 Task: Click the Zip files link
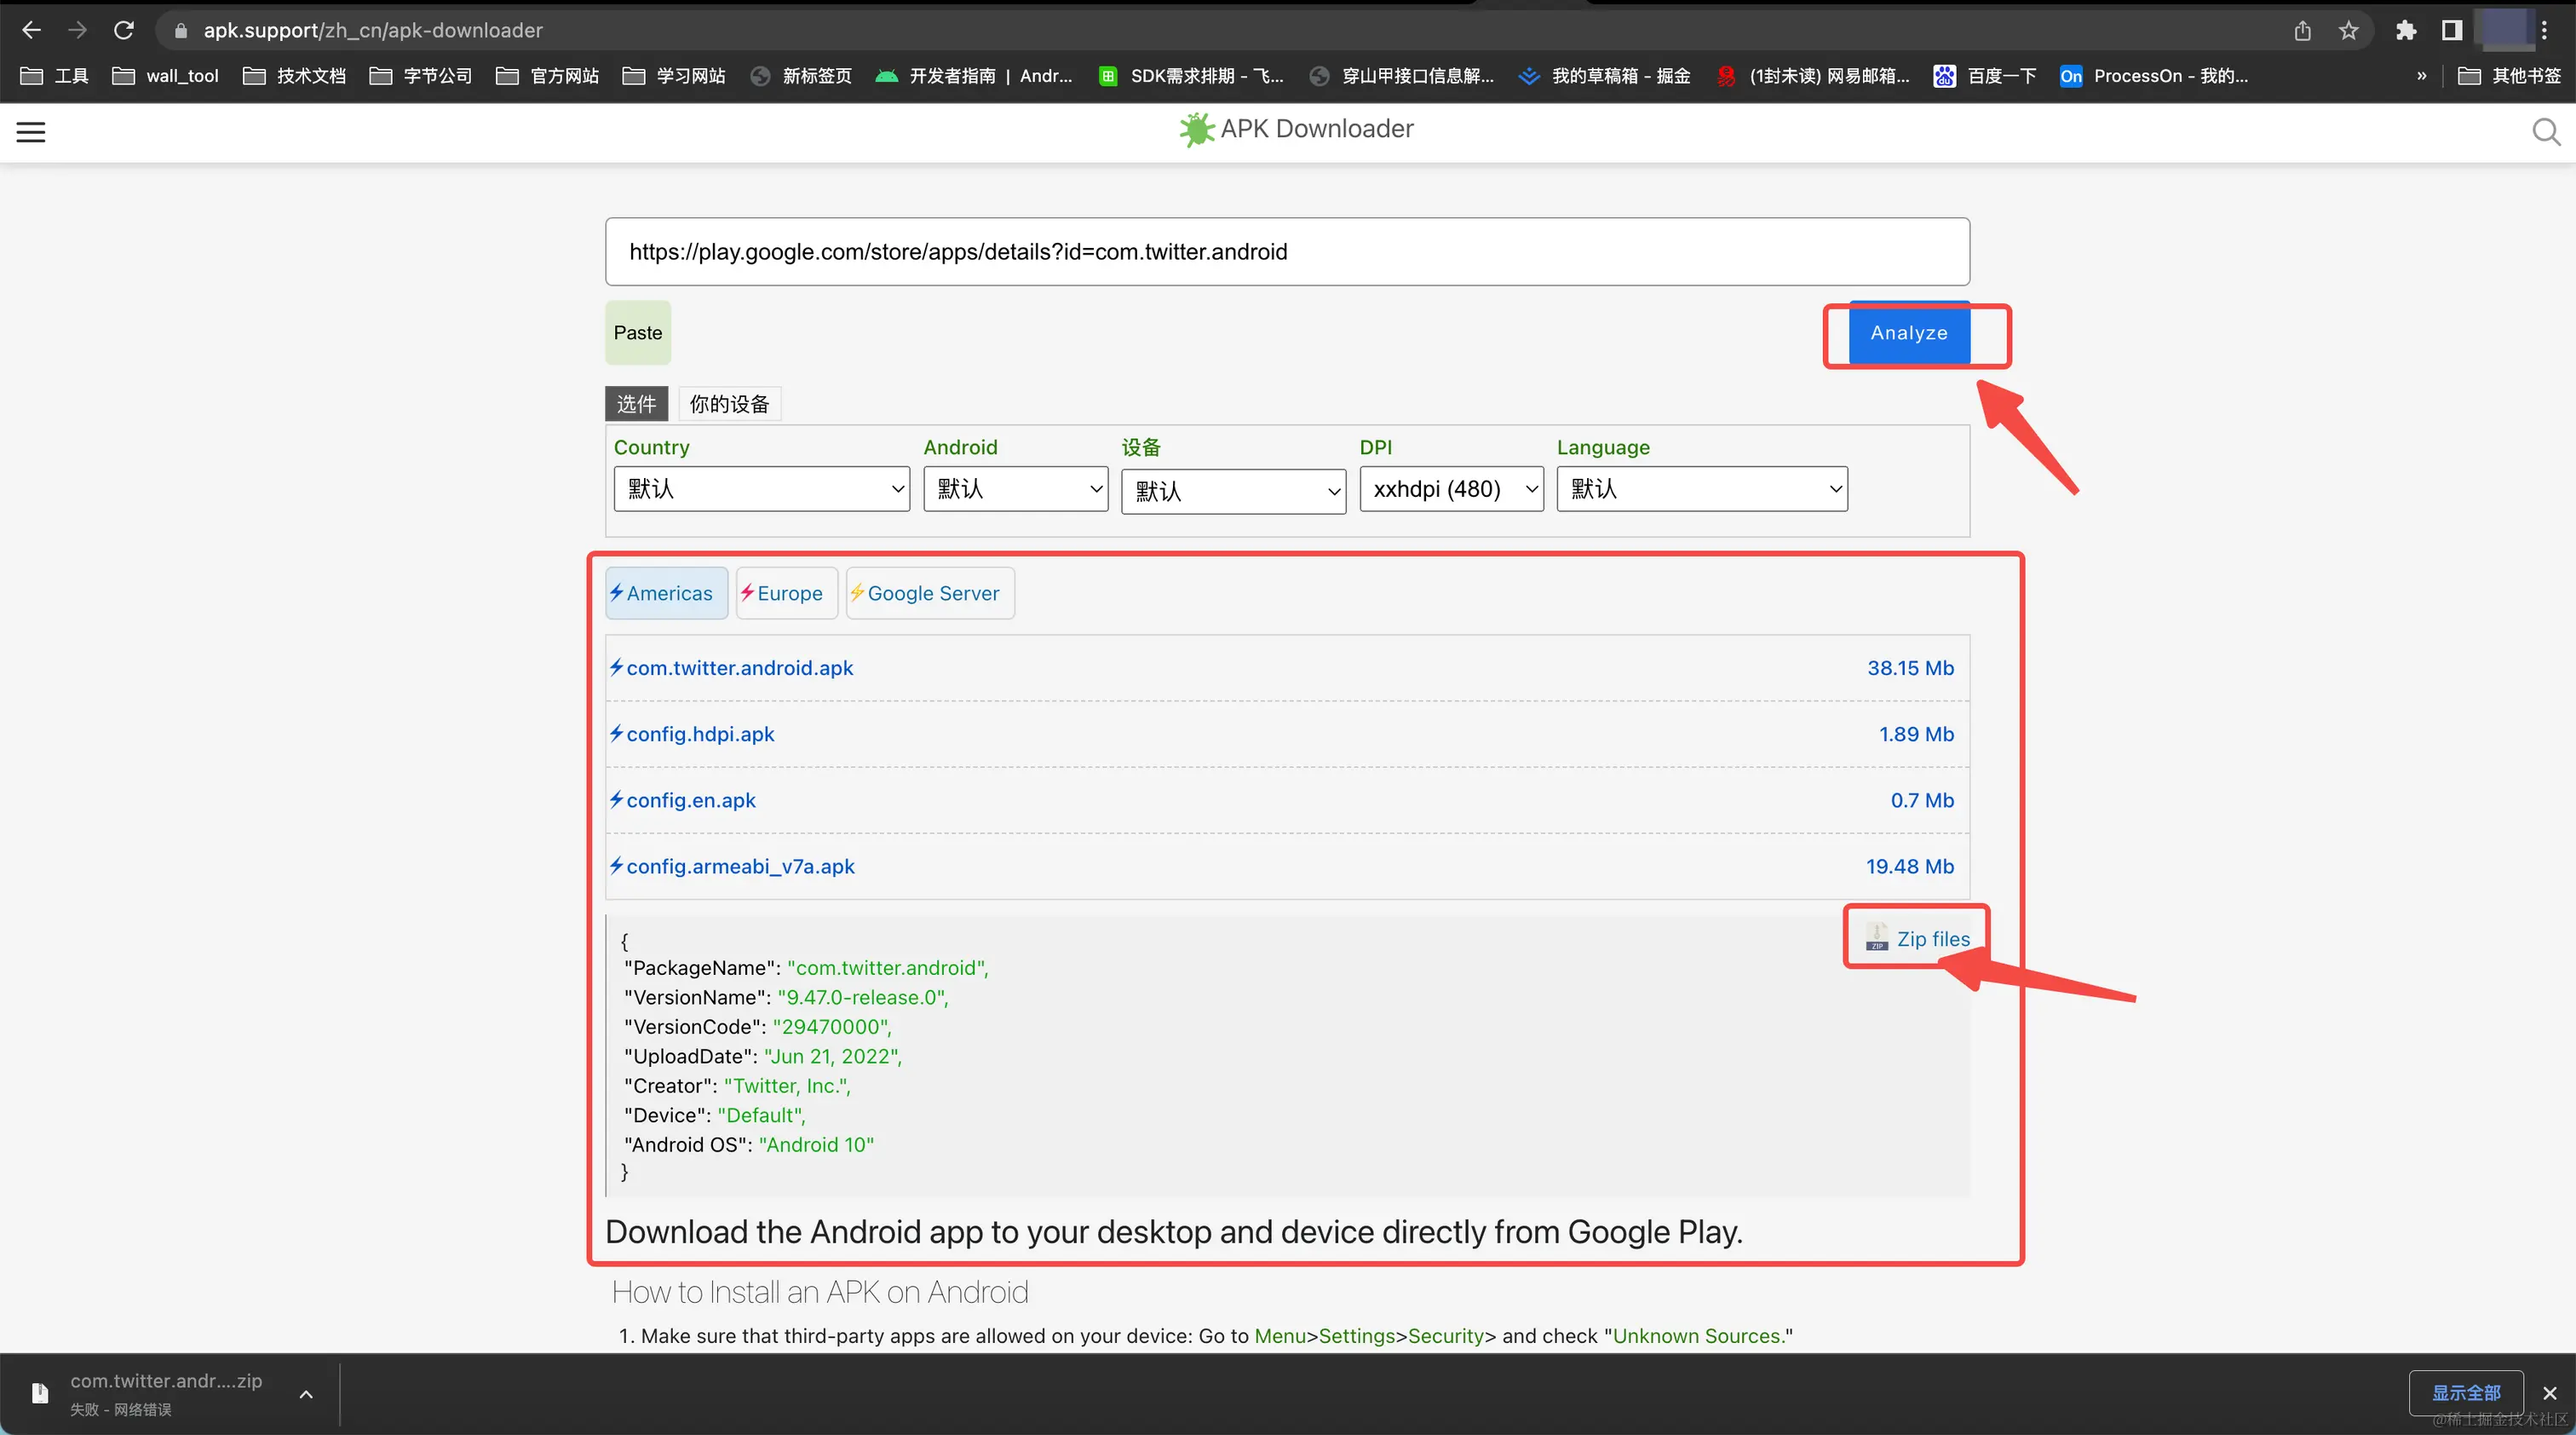[x=1933, y=939]
